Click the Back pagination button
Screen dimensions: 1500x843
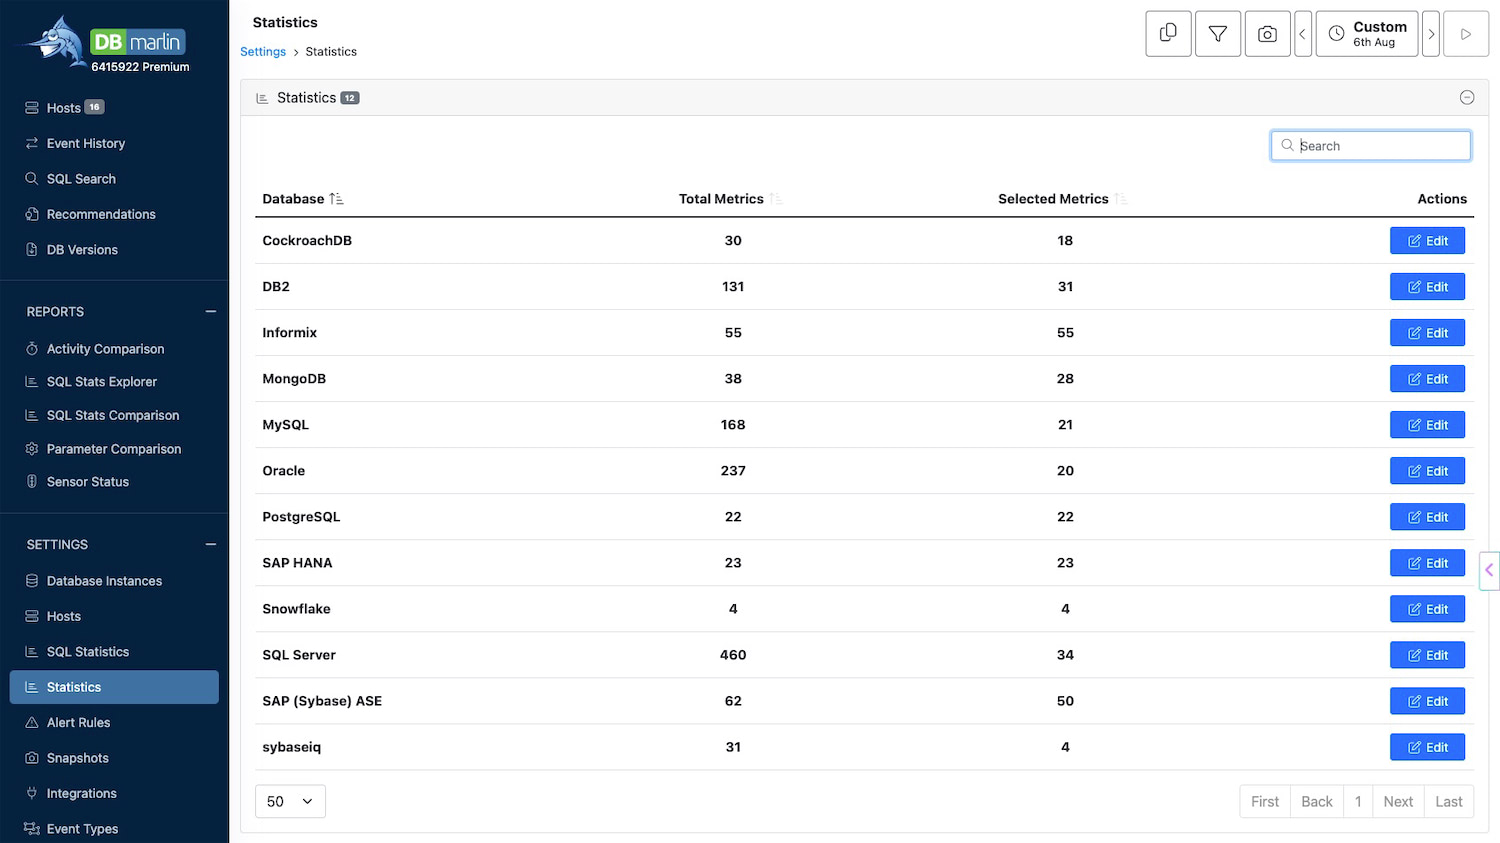pos(1317,801)
